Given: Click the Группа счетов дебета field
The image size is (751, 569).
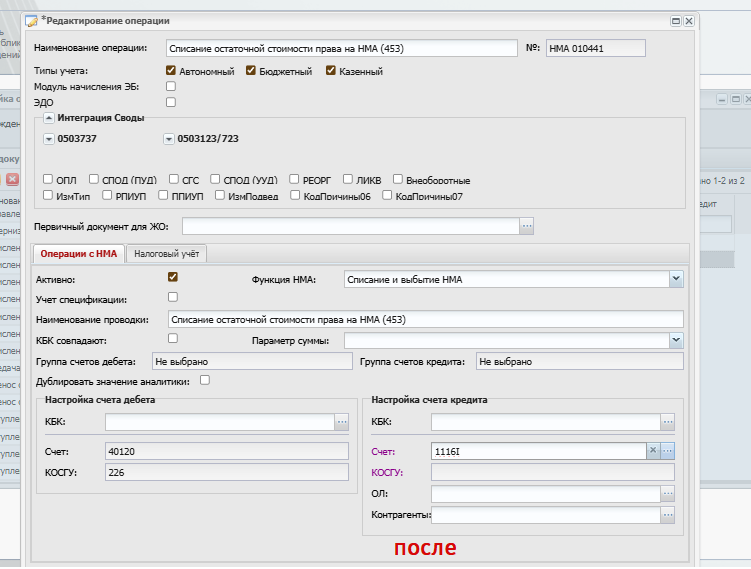Looking at the screenshot, I should point(252,362).
